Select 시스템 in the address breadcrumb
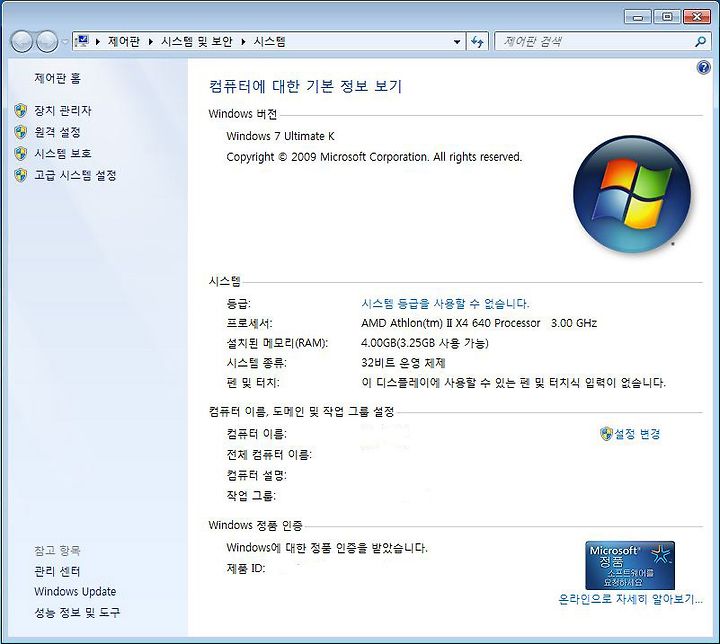The image size is (720, 644). (x=270, y=42)
